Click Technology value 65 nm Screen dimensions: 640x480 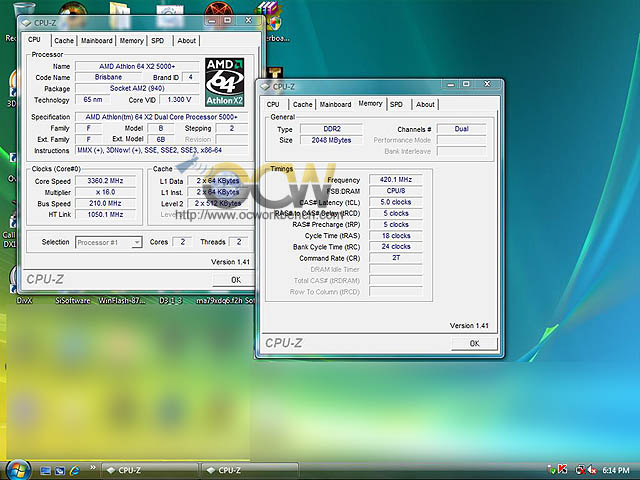click(93, 100)
